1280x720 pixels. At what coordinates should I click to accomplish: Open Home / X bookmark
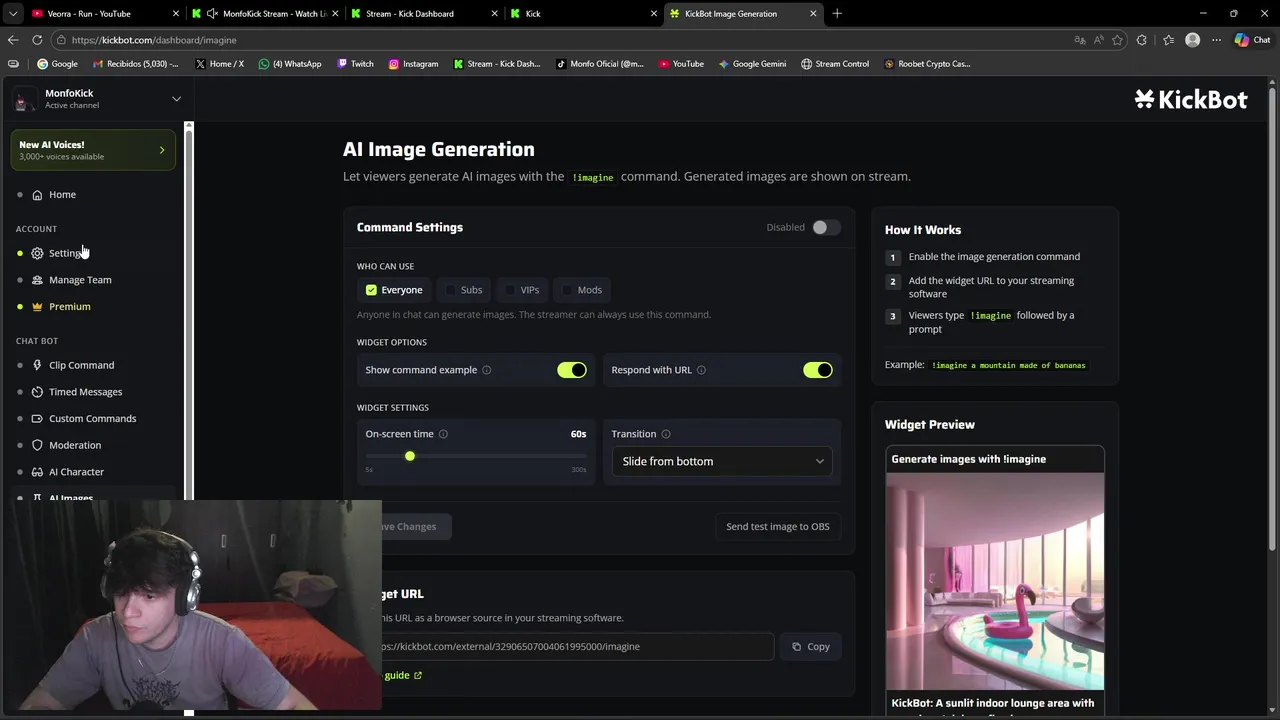pos(219,64)
